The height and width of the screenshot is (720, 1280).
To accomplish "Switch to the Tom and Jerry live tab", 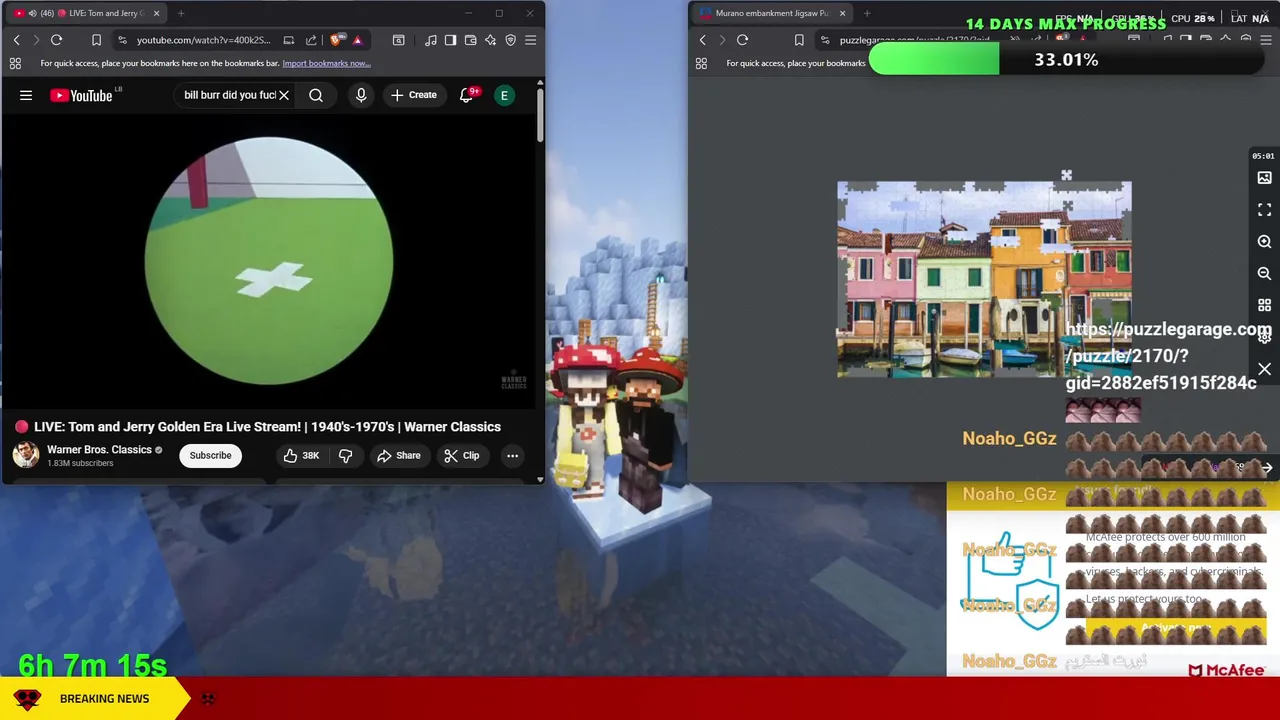I will click(x=85, y=13).
